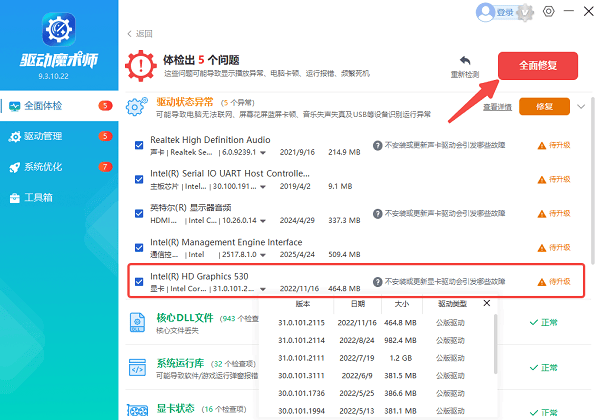Click the 系统运行库 code window icon
Viewport: 600px width, 420px height.
(137, 368)
